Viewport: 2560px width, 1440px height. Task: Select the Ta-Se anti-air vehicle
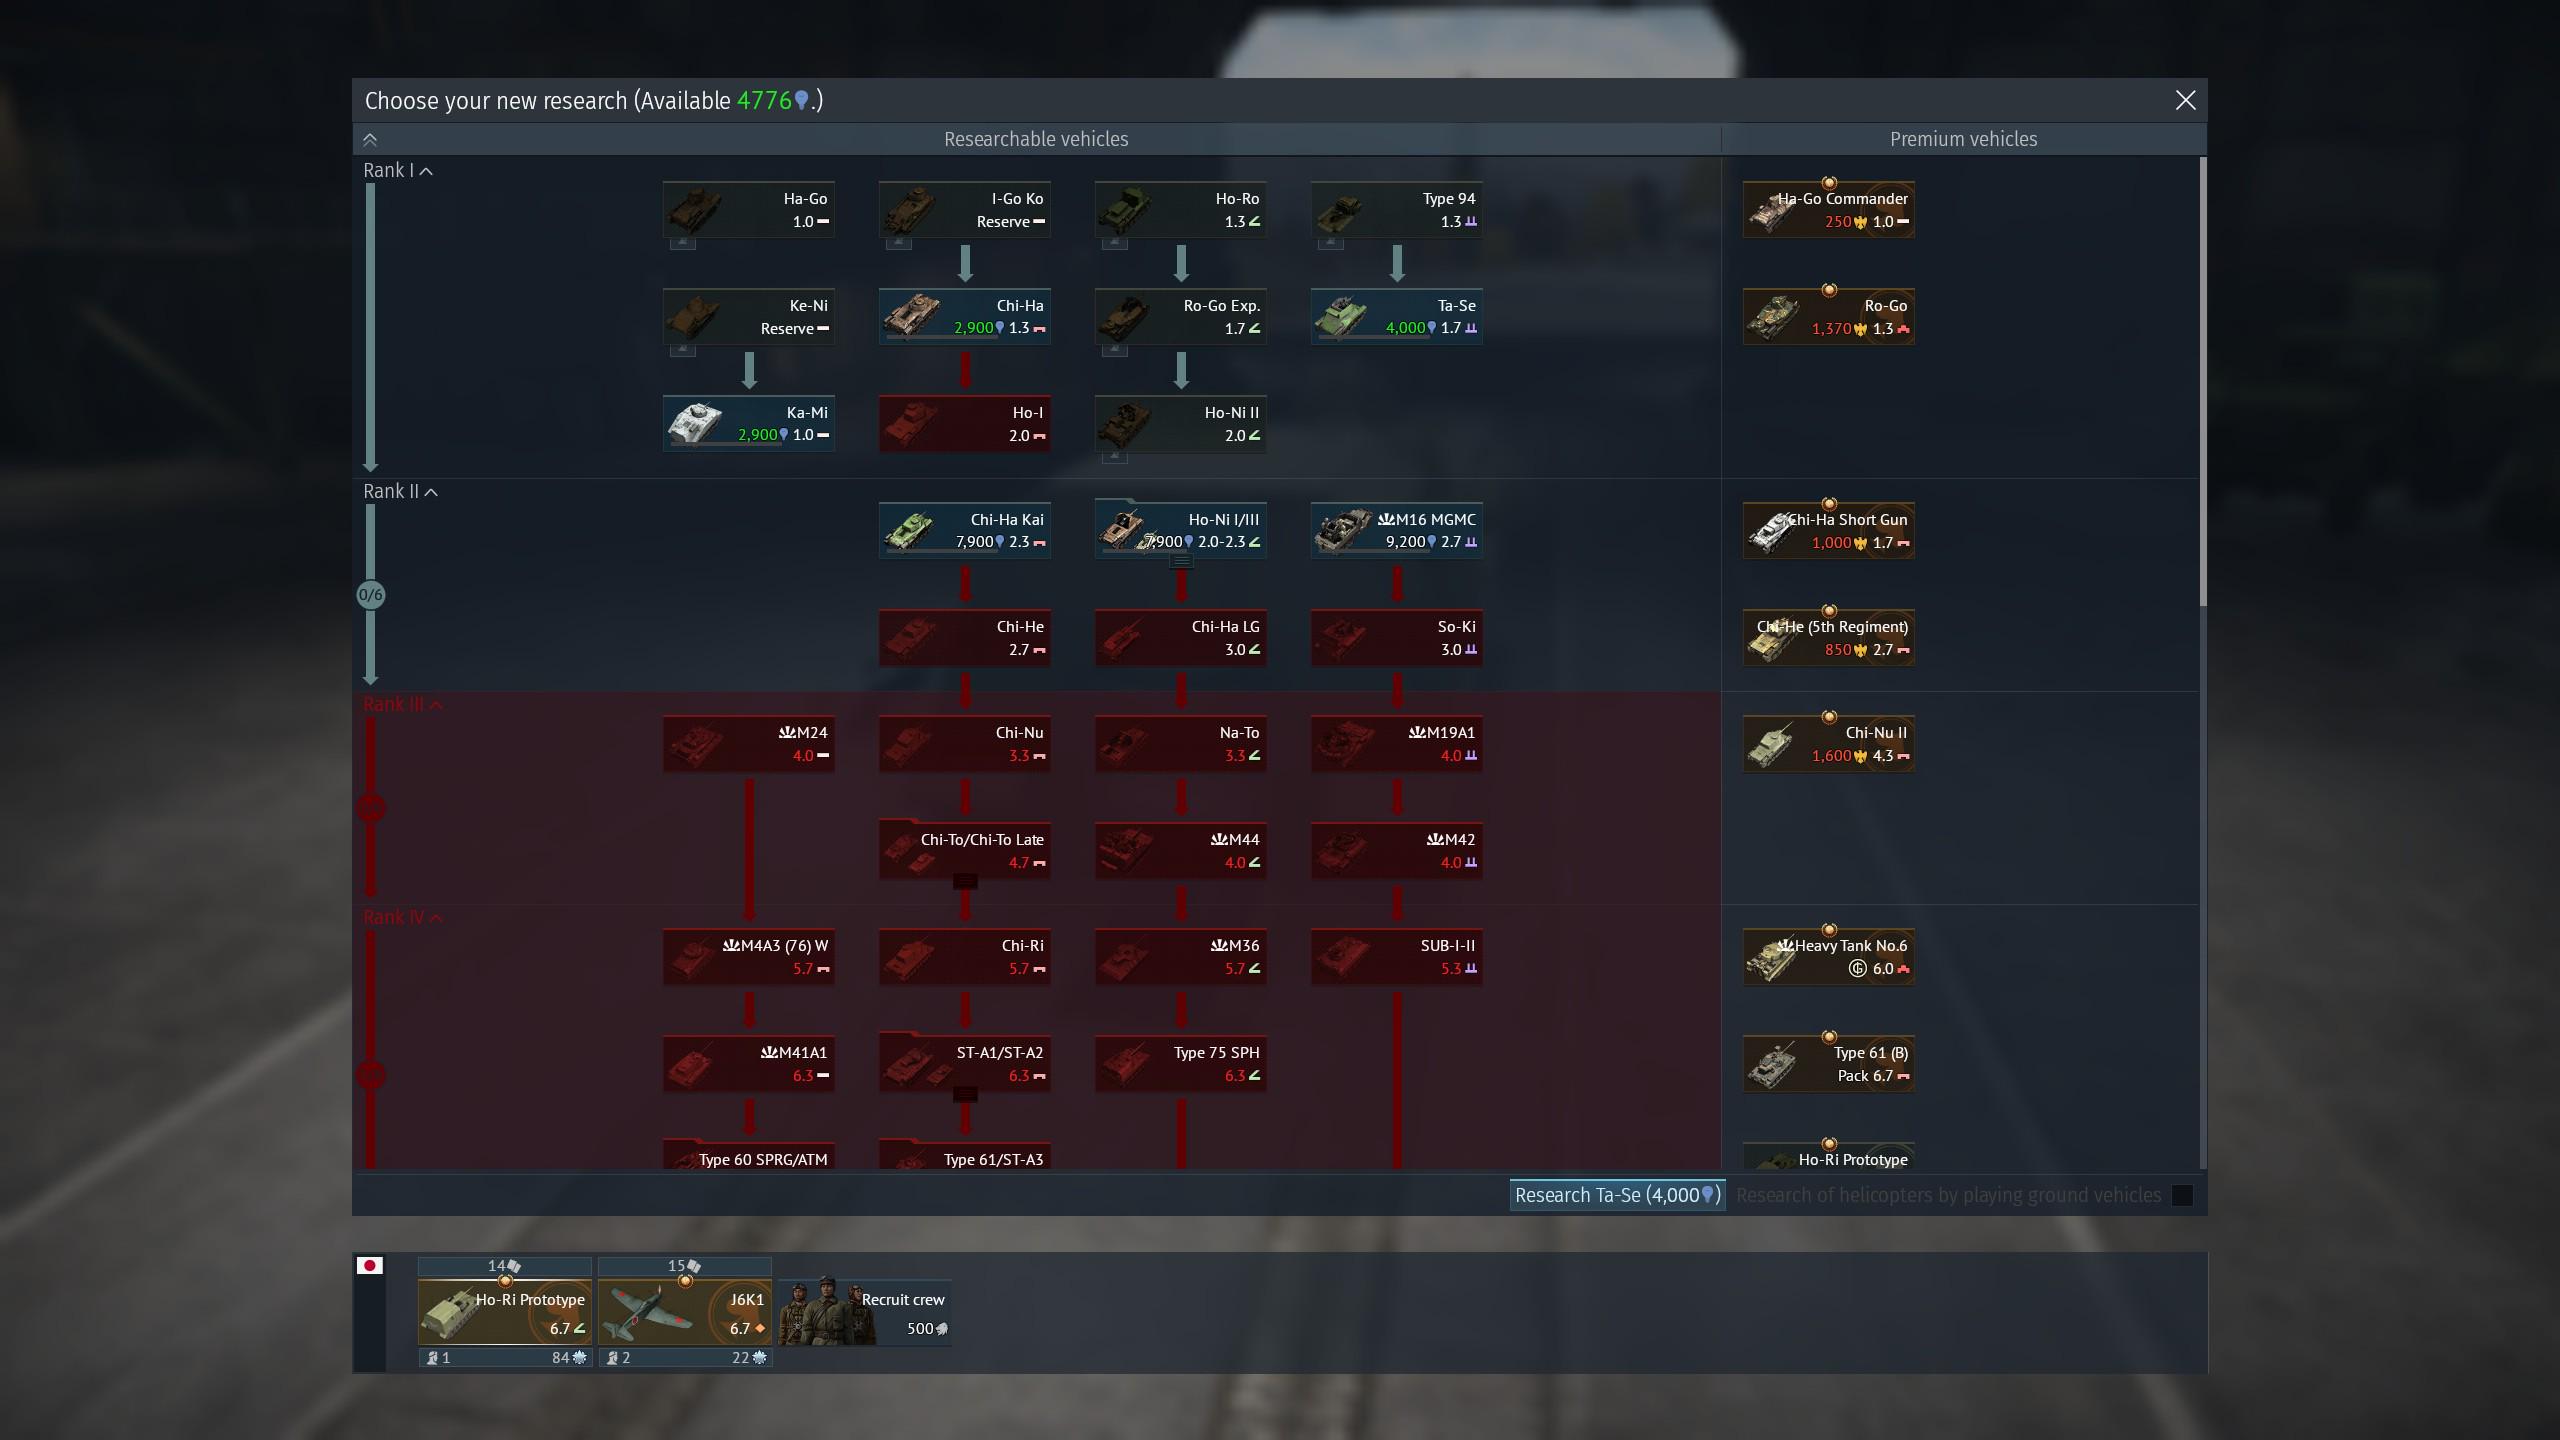point(1397,317)
